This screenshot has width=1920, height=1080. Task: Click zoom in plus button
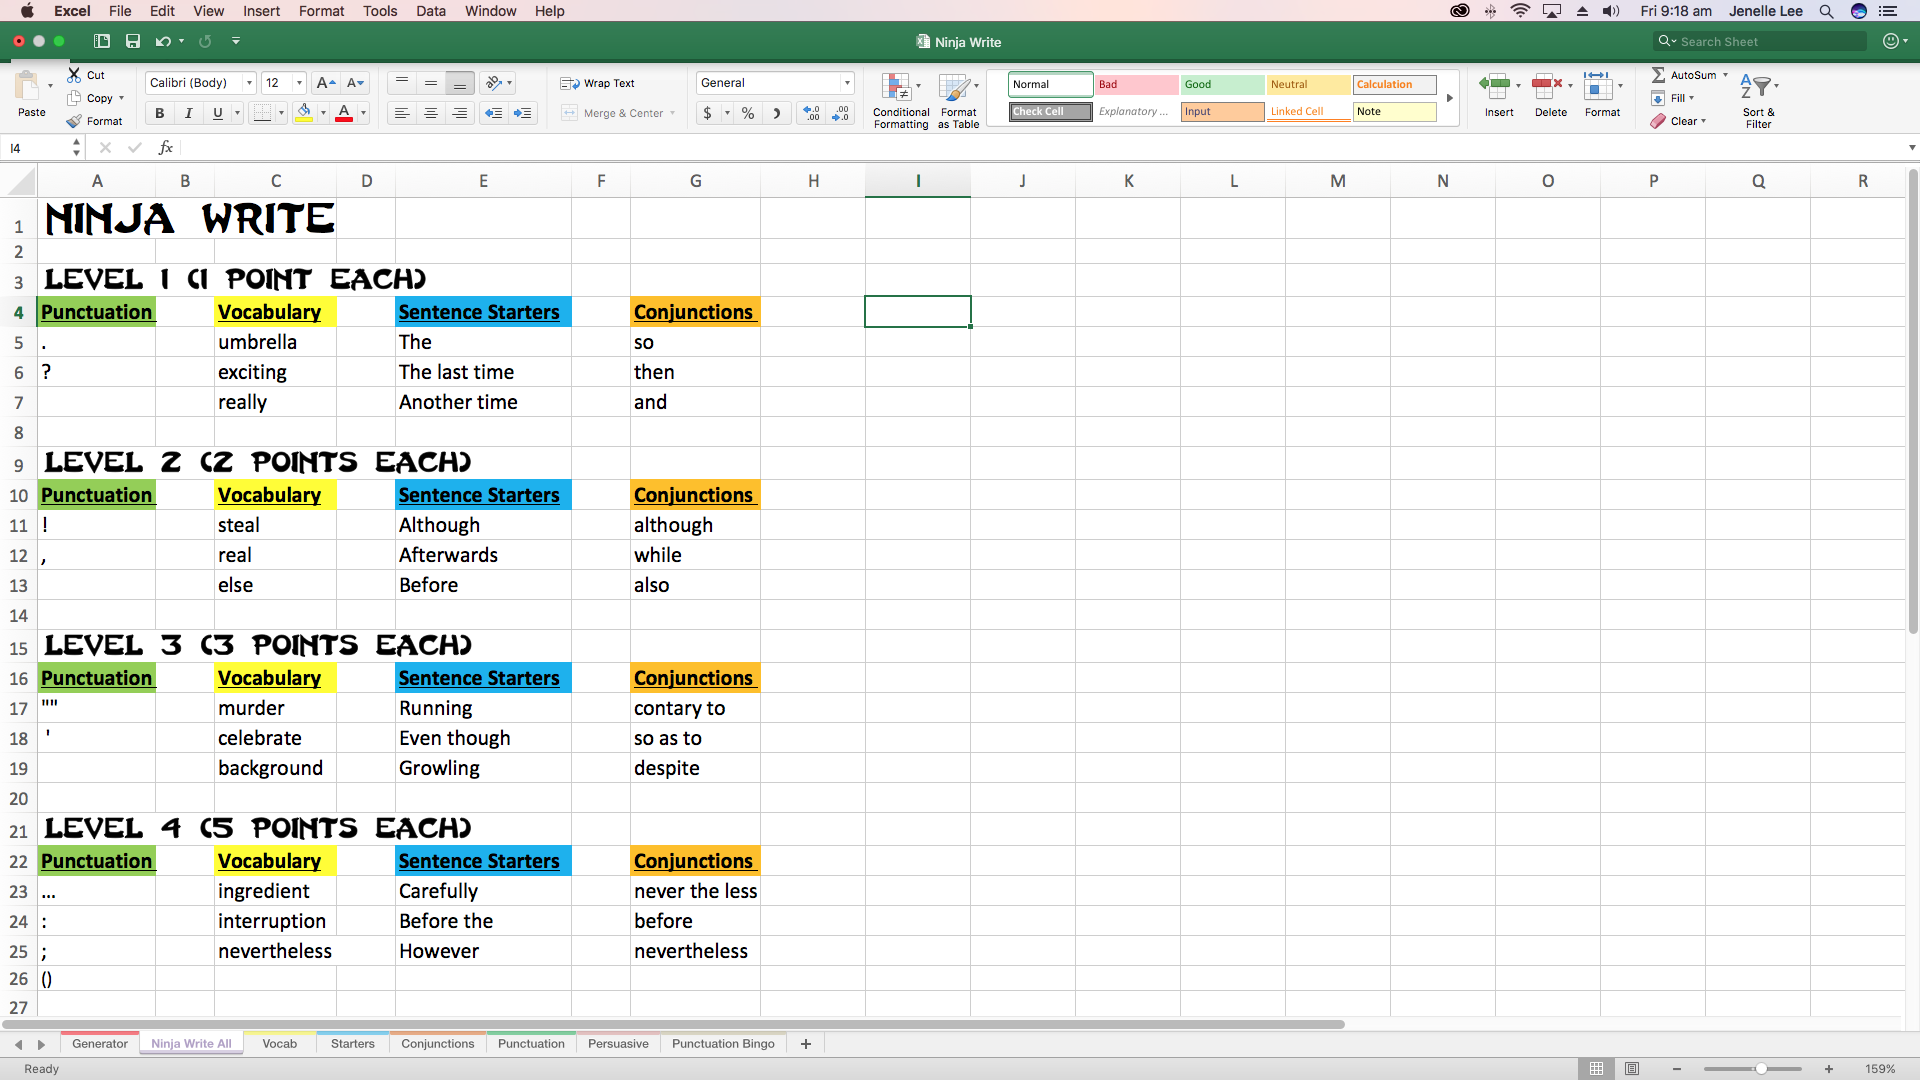tap(1829, 1069)
